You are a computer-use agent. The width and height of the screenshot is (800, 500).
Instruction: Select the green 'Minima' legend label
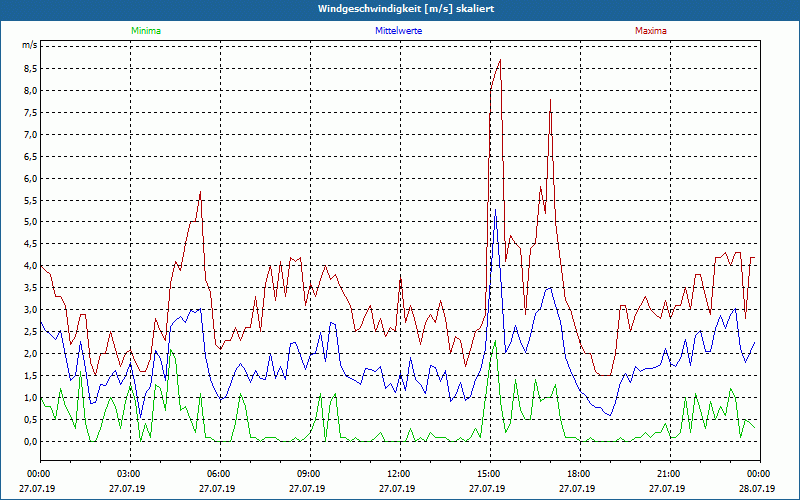(x=146, y=31)
